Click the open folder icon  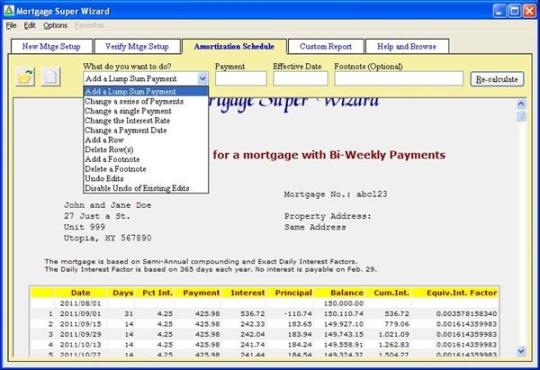pos(25,76)
